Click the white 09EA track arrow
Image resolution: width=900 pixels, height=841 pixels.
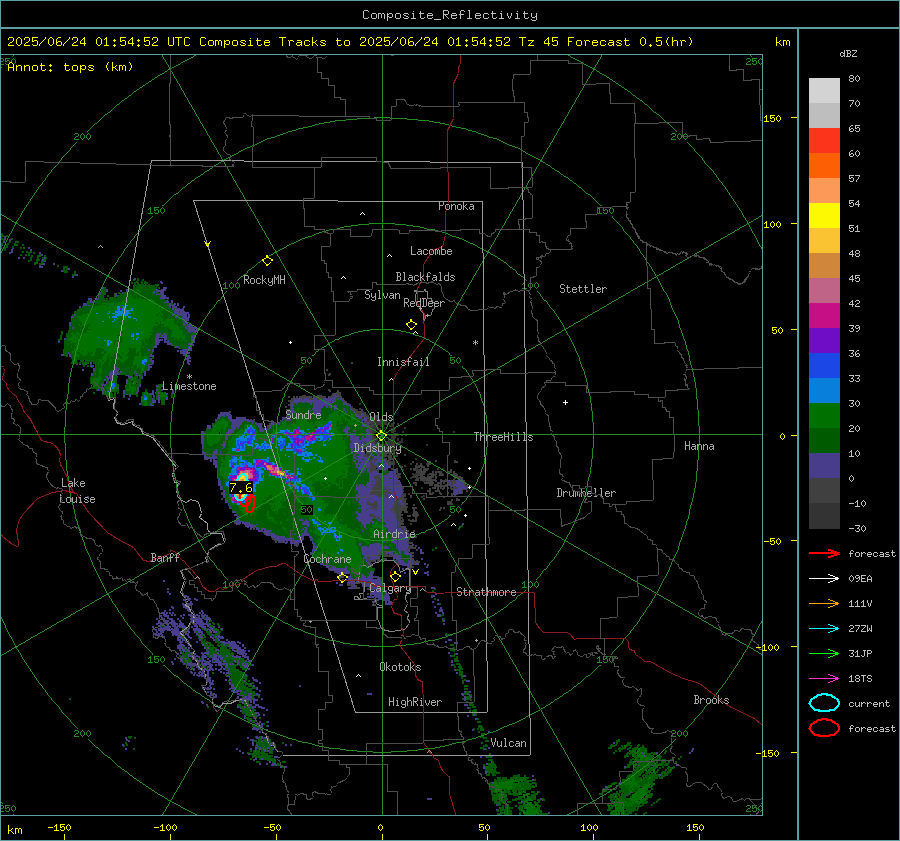point(824,579)
